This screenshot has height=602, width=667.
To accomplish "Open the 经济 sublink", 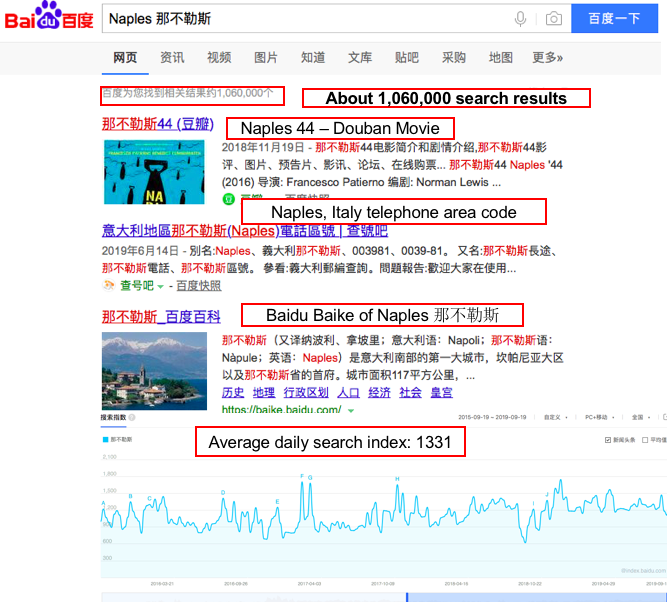I will (x=379, y=392).
